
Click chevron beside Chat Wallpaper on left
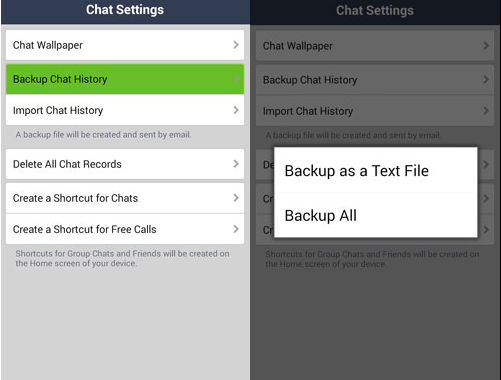tap(236, 45)
